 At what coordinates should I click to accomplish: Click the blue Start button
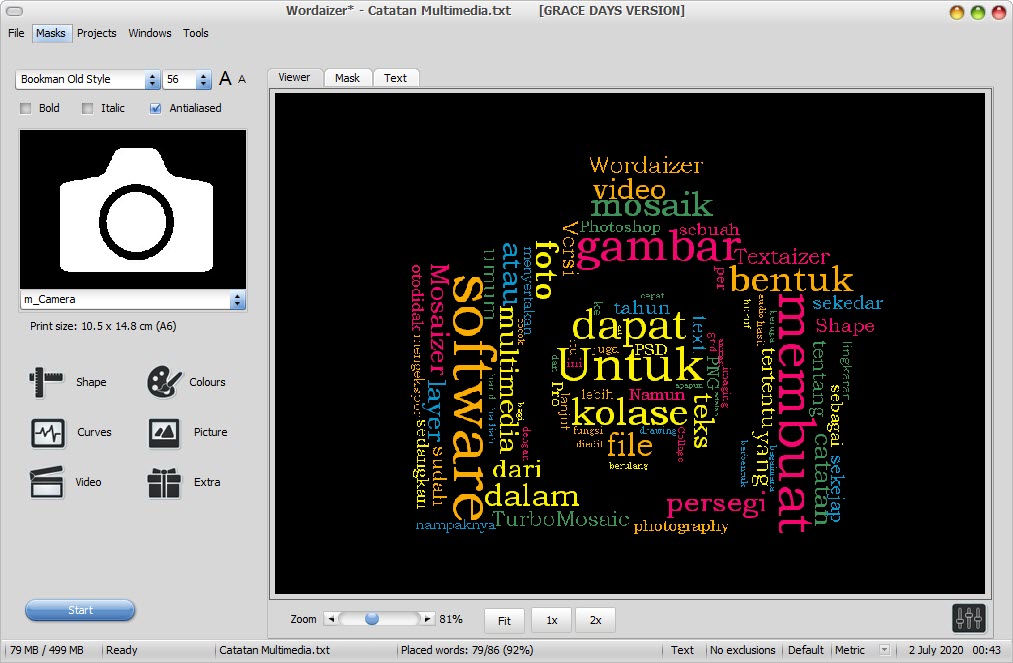point(80,610)
